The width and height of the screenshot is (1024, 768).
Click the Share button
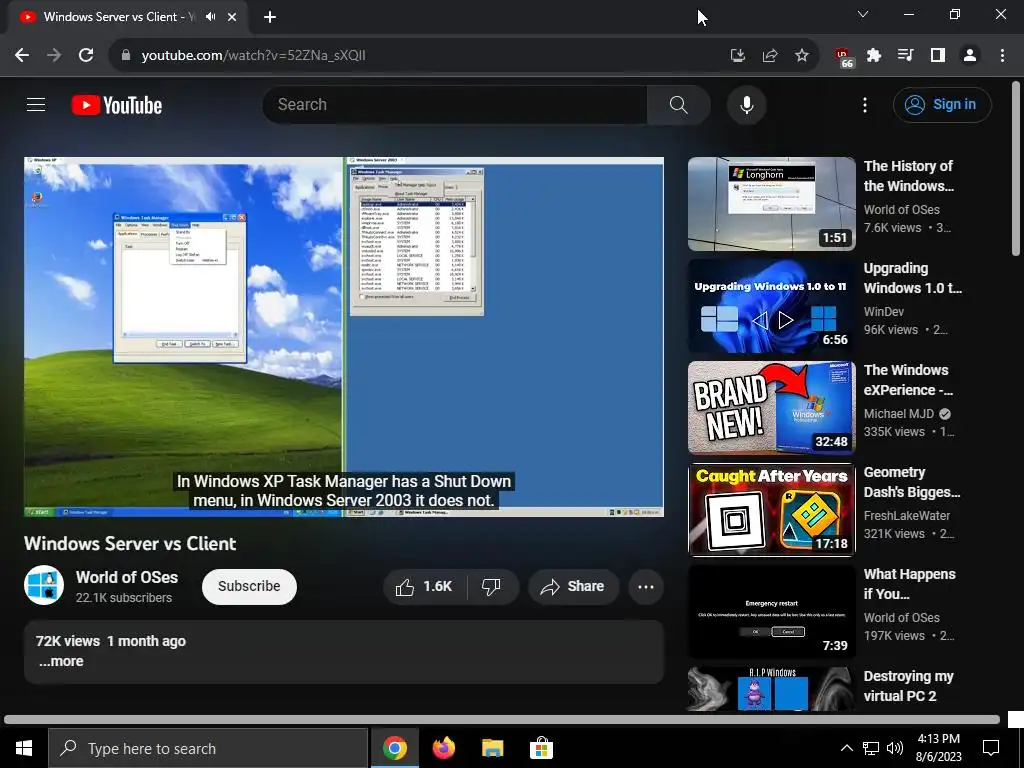coord(573,586)
